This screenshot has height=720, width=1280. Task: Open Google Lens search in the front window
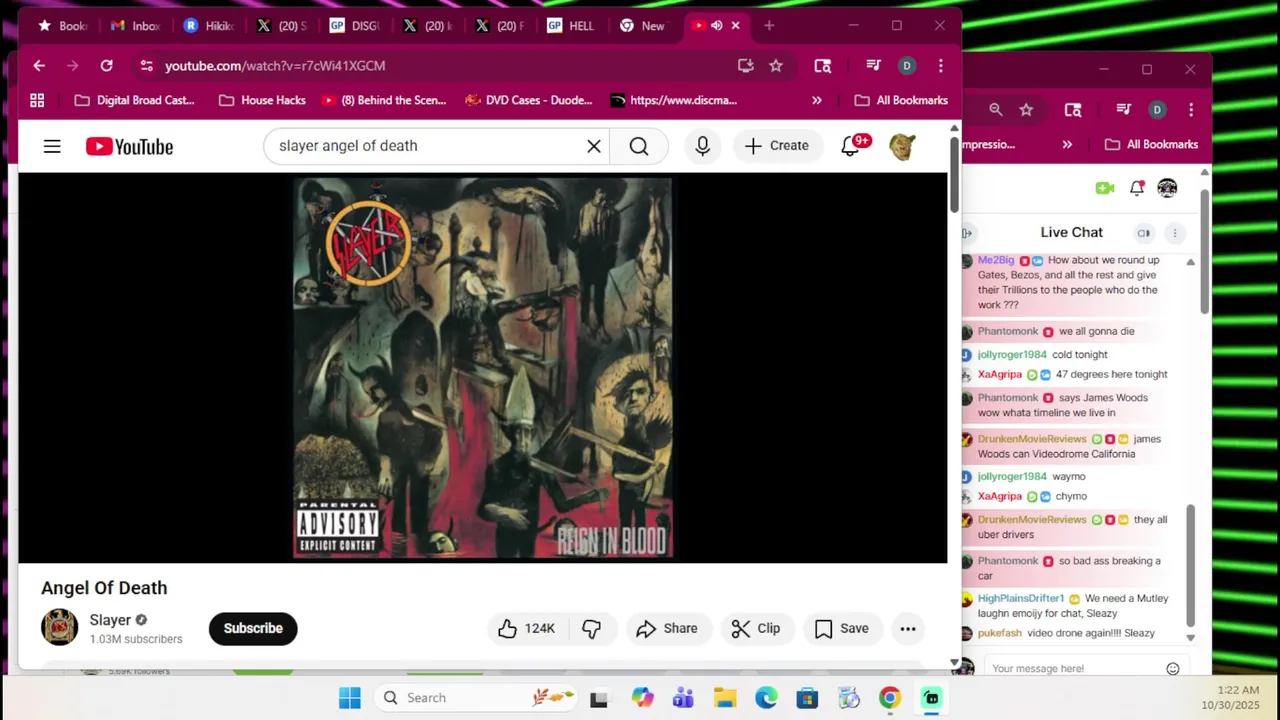tap(823, 65)
